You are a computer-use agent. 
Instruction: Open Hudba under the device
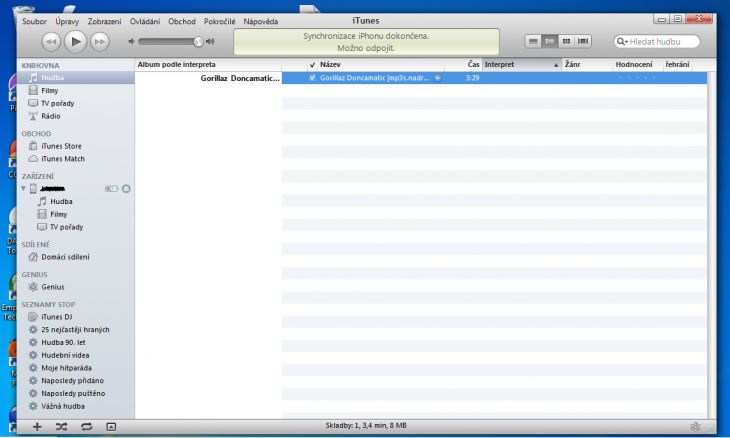coord(76,202)
